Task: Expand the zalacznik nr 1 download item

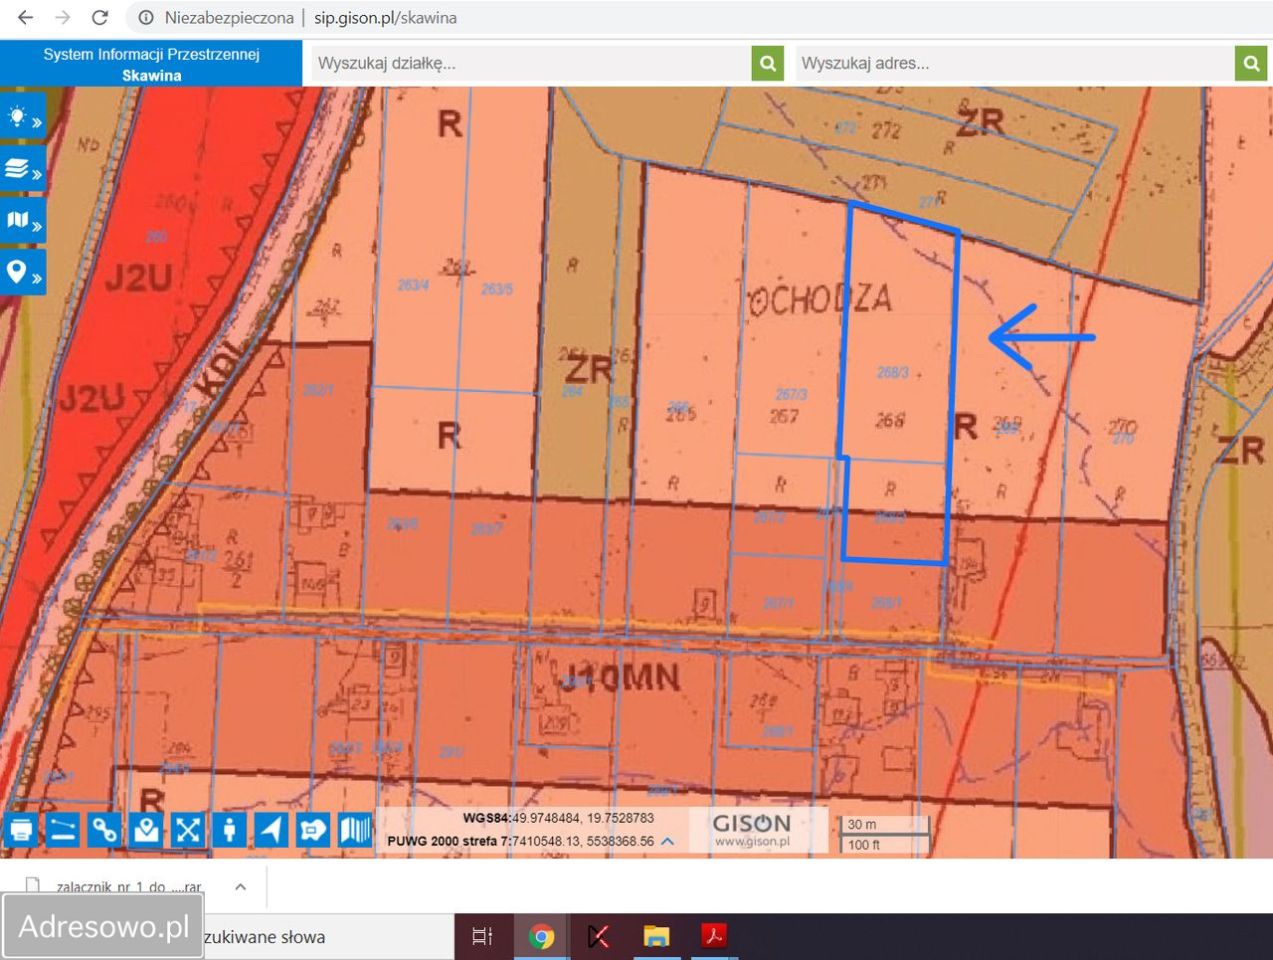Action: click(240, 887)
